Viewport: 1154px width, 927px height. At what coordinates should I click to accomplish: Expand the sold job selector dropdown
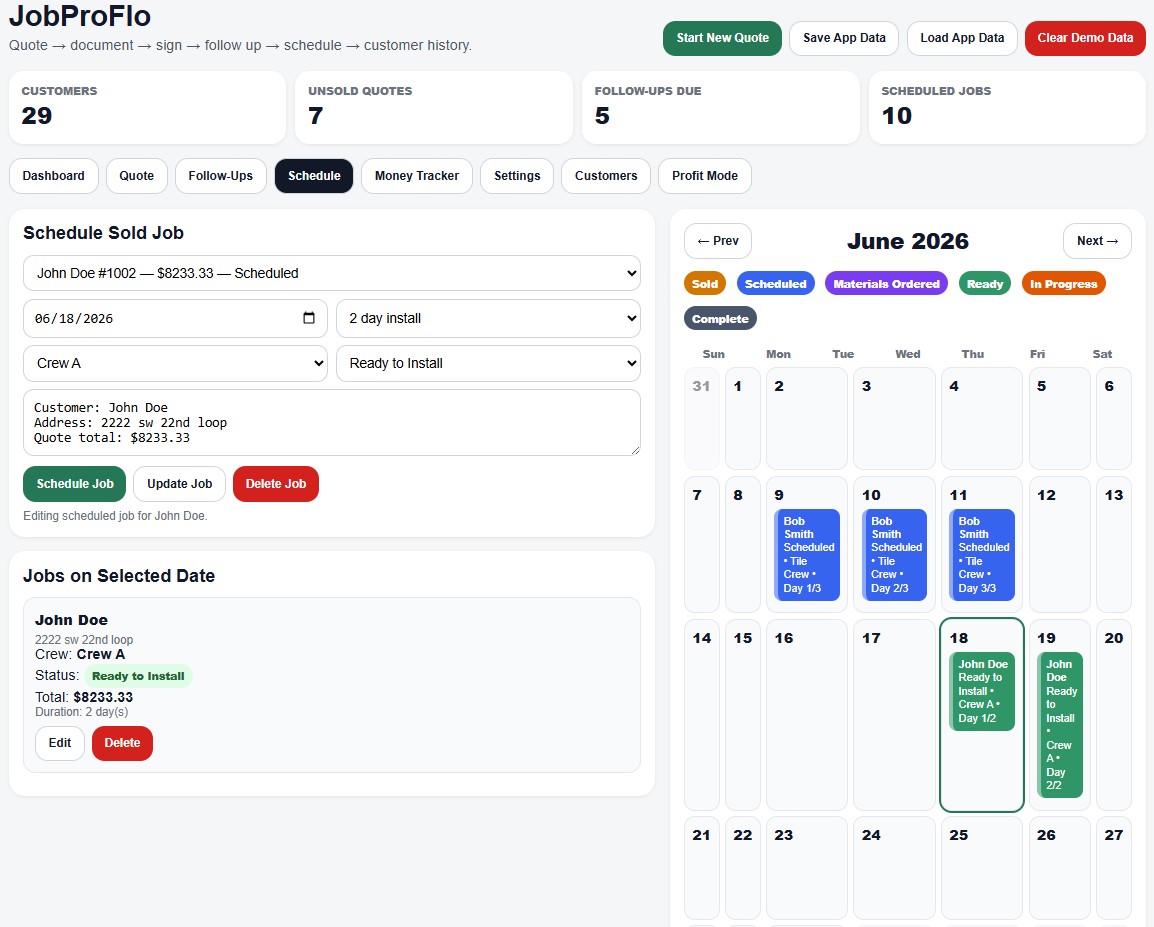(x=332, y=273)
